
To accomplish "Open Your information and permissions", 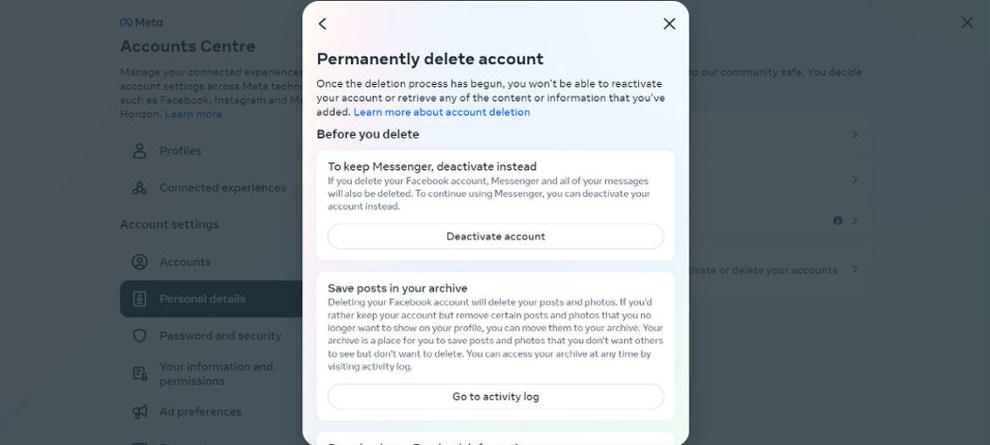I will [216, 373].
